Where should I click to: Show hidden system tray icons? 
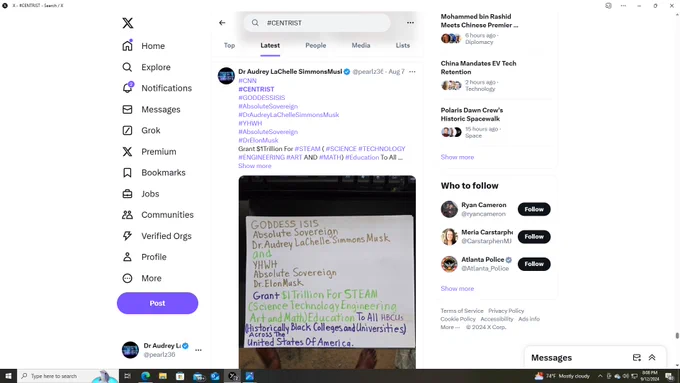coord(600,376)
